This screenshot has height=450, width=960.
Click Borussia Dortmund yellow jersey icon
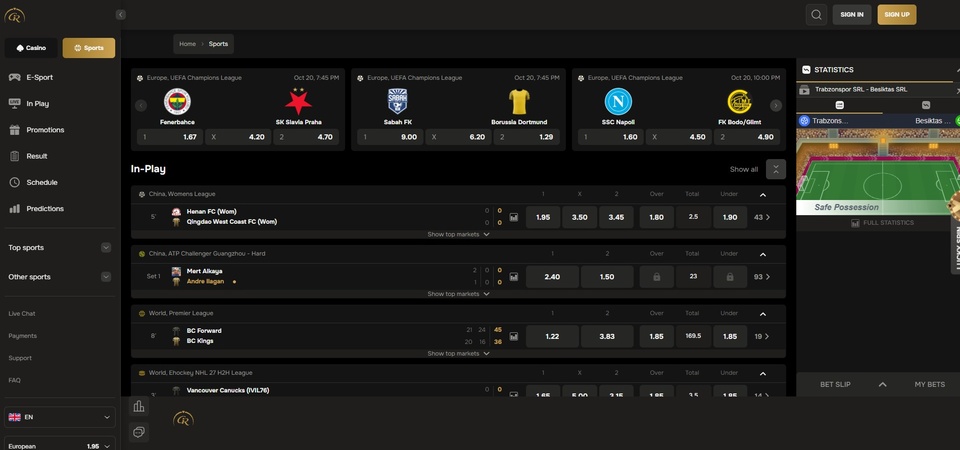click(x=519, y=102)
